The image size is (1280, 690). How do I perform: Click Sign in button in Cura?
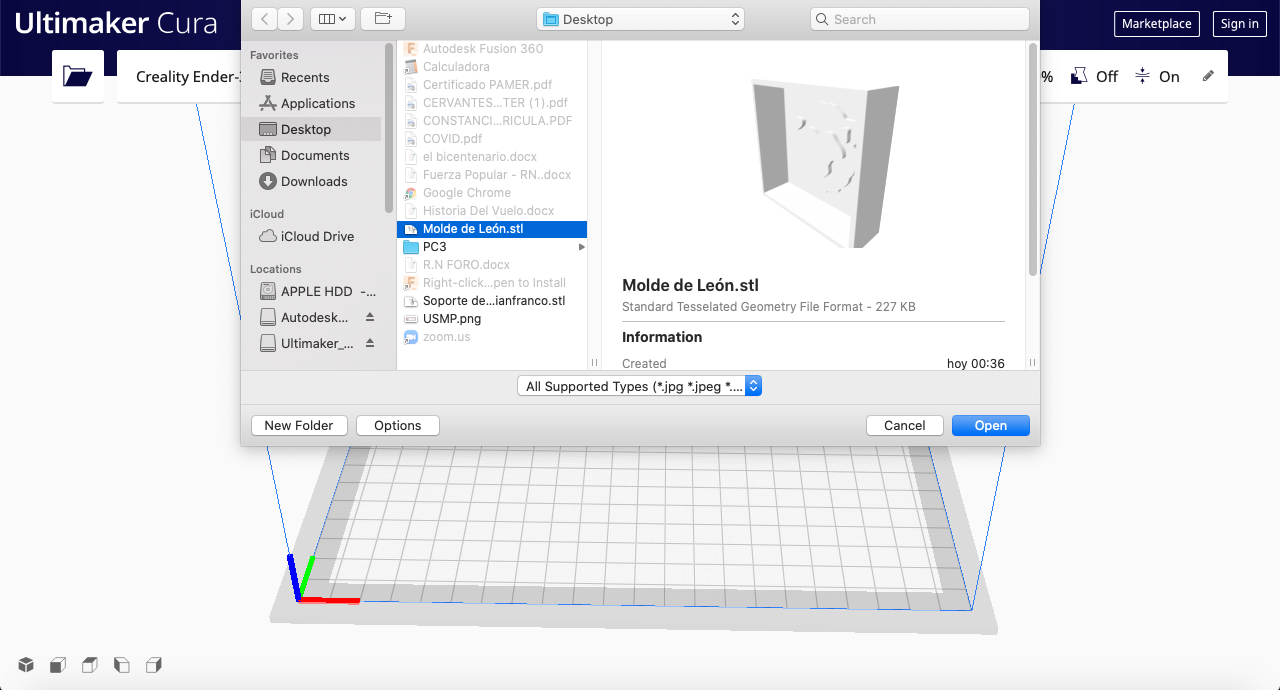tap(1240, 24)
